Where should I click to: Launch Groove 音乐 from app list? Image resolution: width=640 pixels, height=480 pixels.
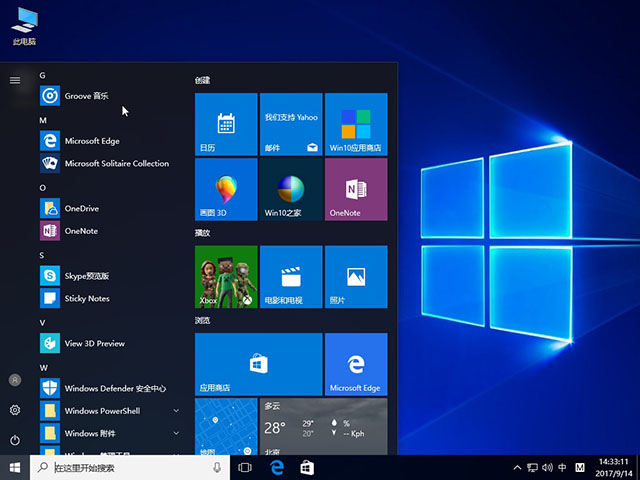click(x=110, y=96)
